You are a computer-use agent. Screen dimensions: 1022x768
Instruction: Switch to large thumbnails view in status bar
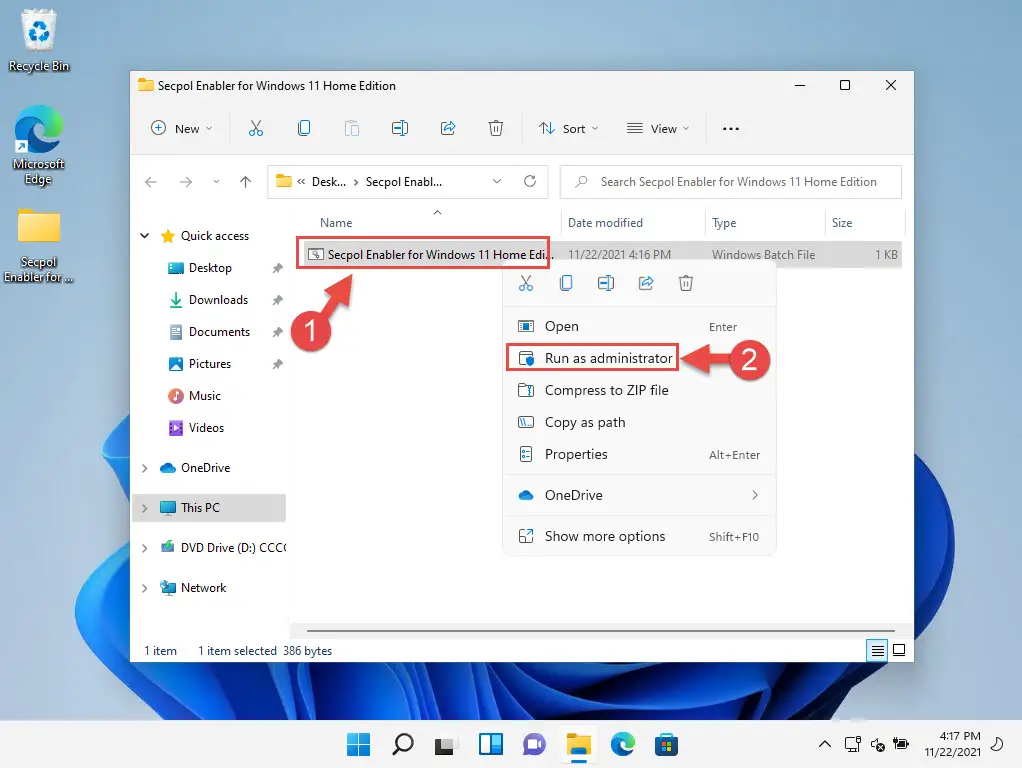tap(899, 650)
